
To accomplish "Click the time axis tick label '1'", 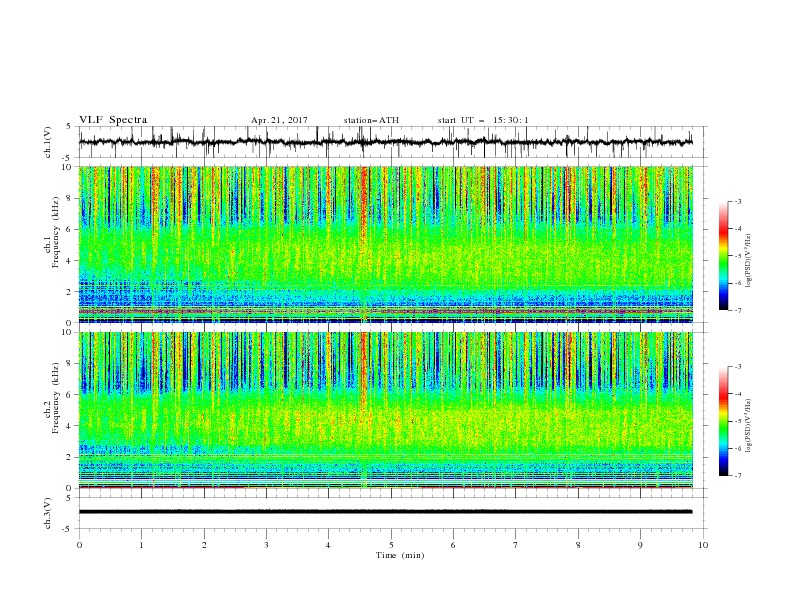I will (141, 545).
